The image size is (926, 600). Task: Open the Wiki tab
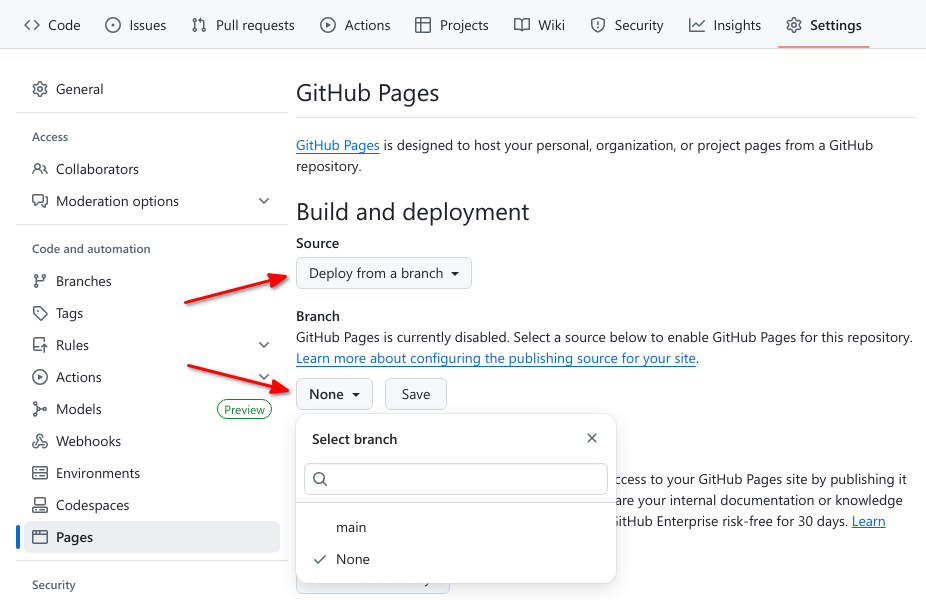(539, 25)
